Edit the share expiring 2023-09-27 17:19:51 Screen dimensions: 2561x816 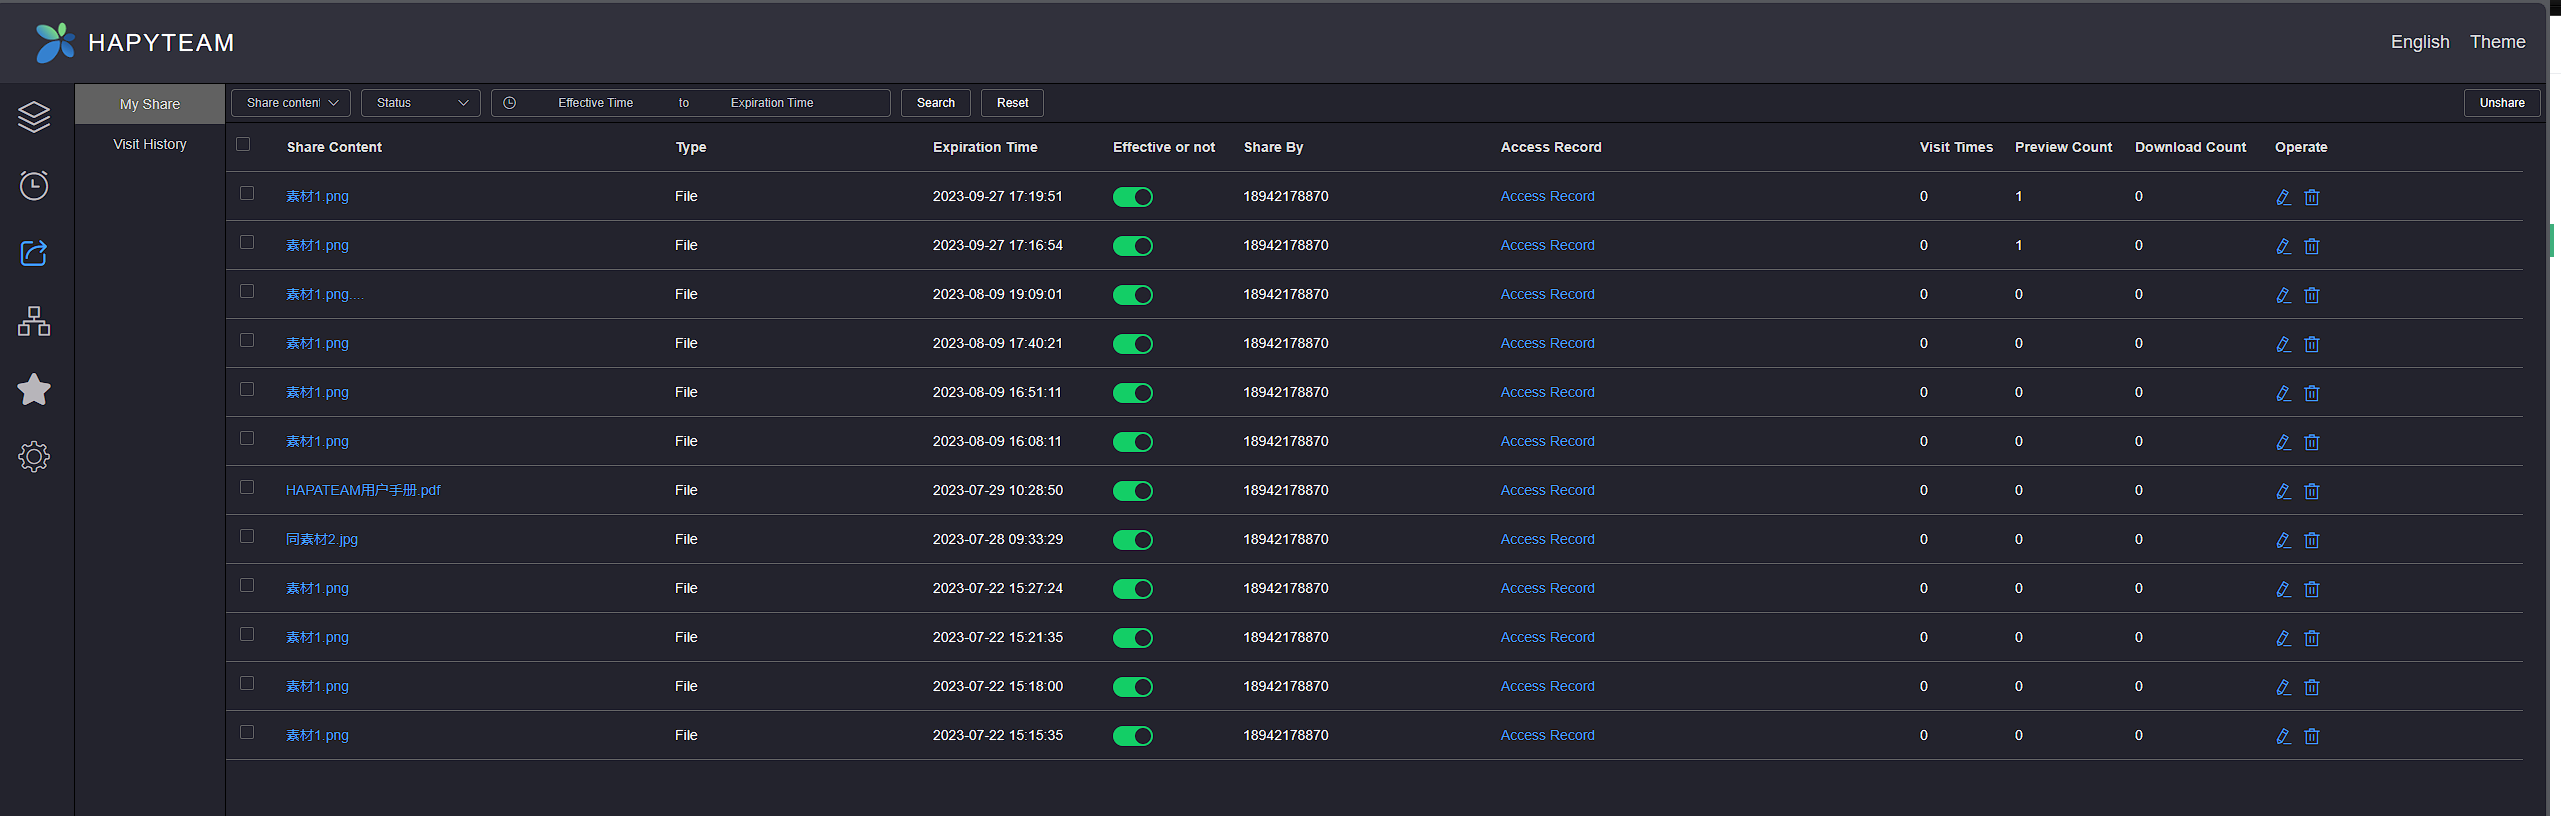(x=2283, y=197)
